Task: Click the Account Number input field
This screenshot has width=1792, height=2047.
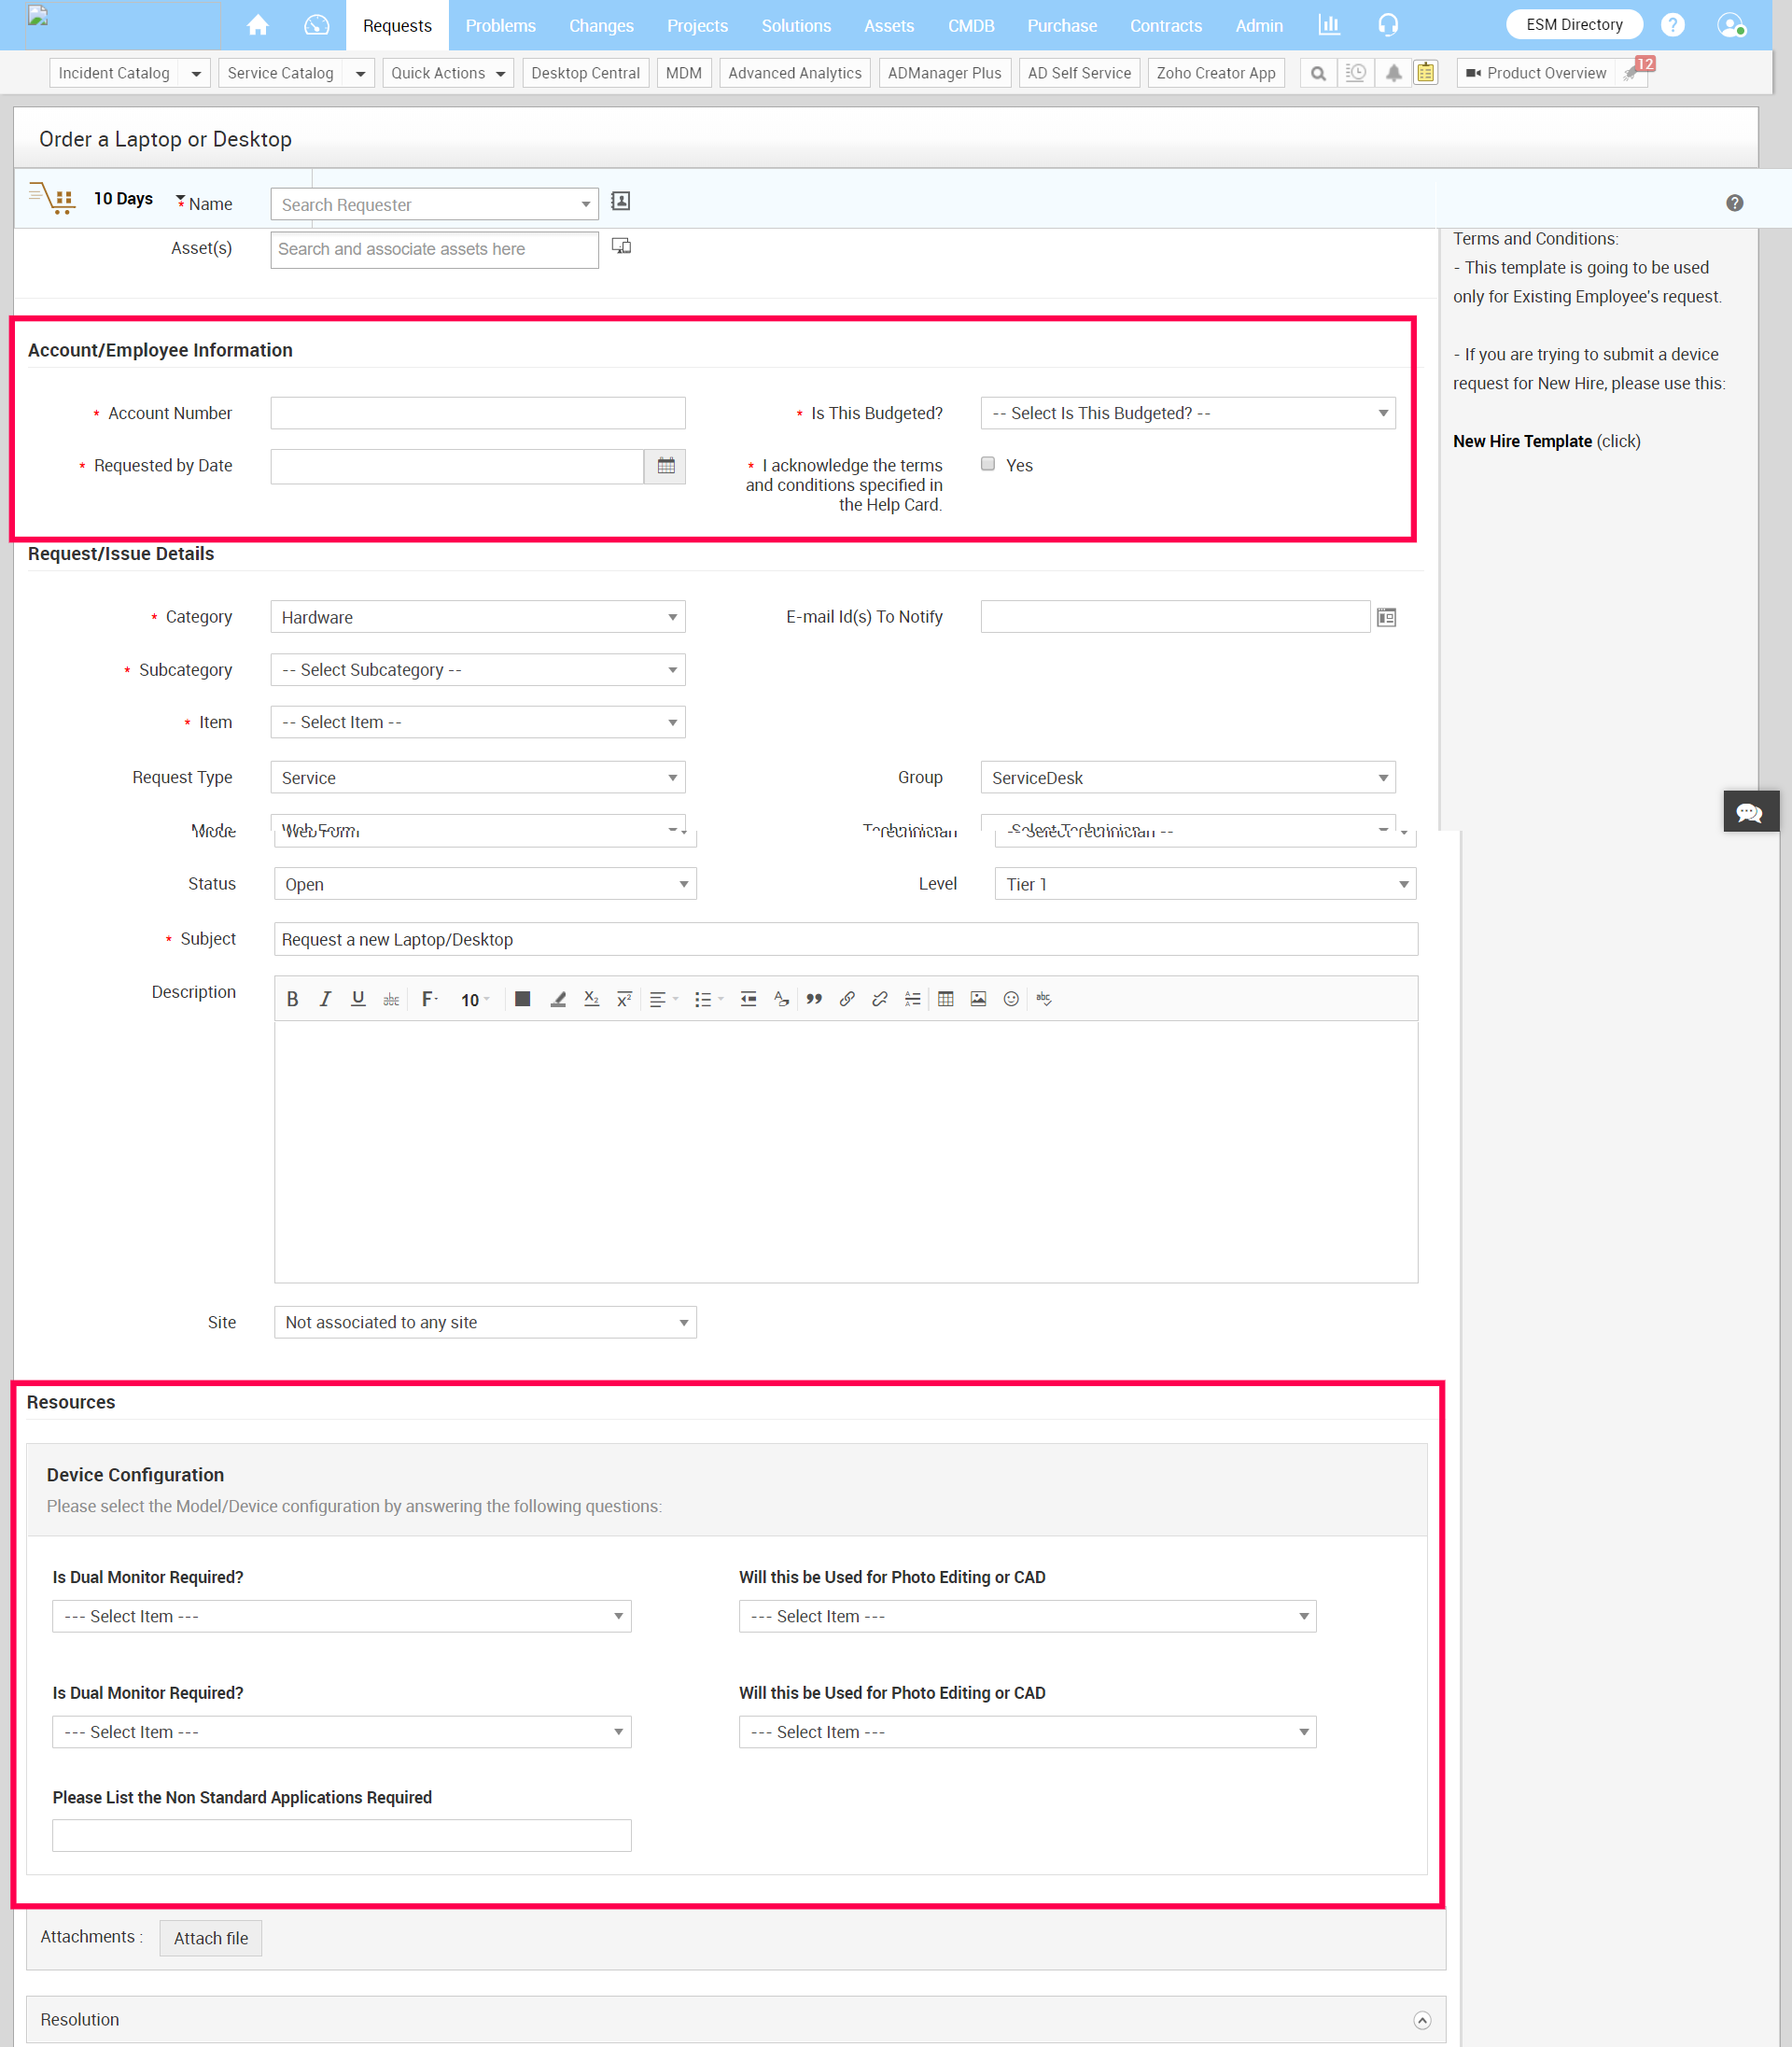Action: (477, 413)
